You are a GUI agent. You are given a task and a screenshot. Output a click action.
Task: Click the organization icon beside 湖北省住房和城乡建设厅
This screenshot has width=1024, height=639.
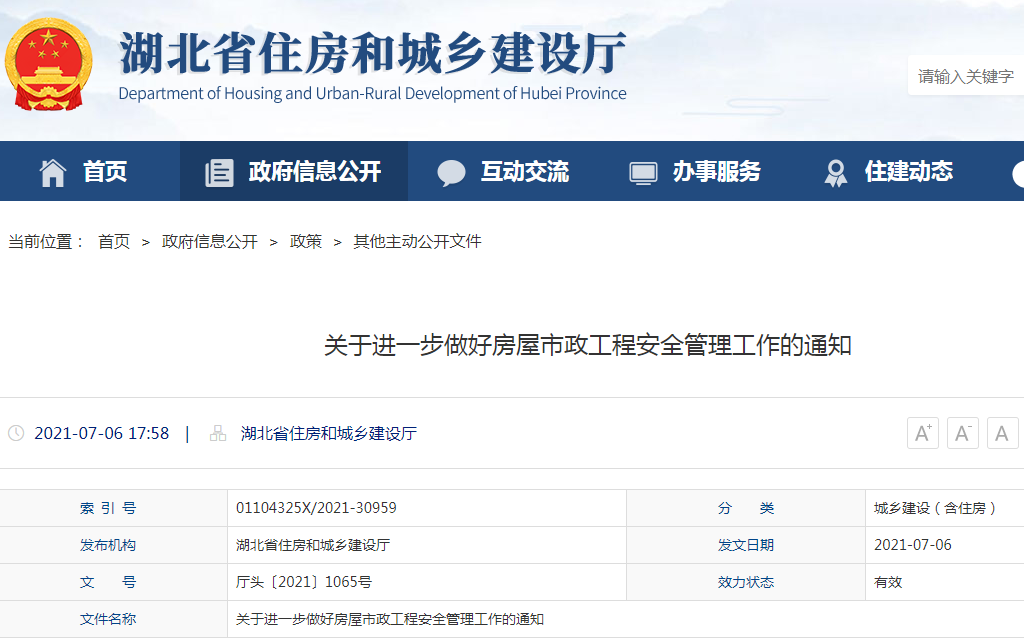218,433
